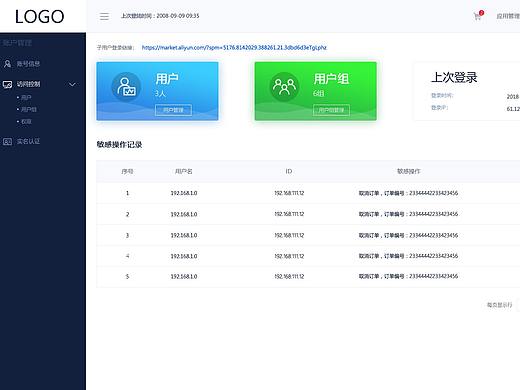
Task: Click 192.168.111.12 in row 5
Action: [289, 276]
